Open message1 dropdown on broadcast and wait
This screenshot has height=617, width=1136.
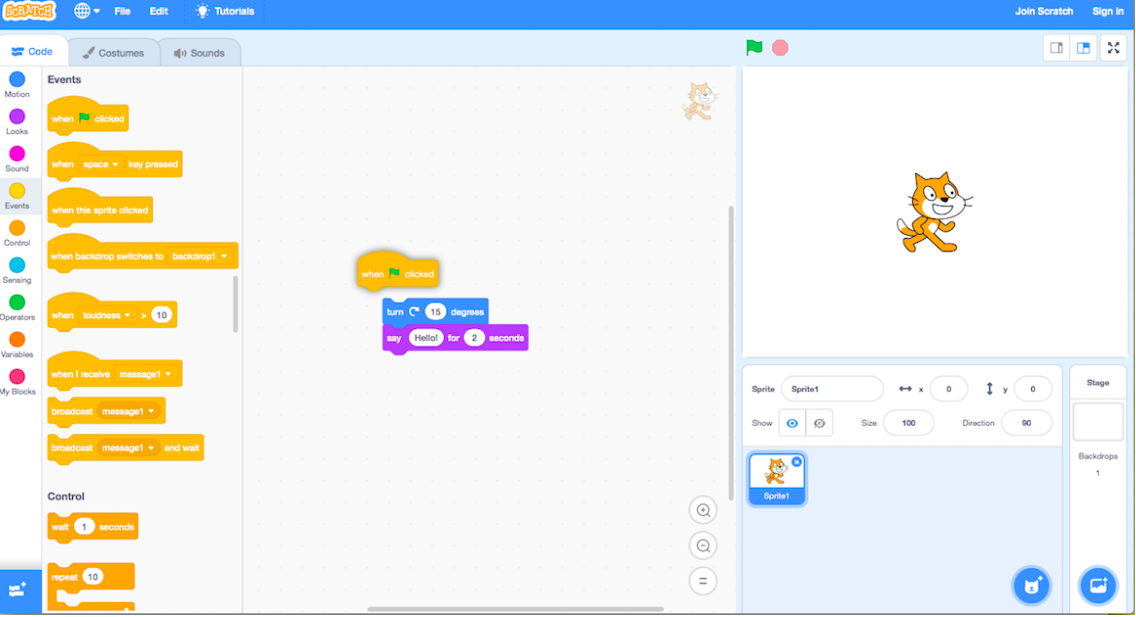point(128,448)
